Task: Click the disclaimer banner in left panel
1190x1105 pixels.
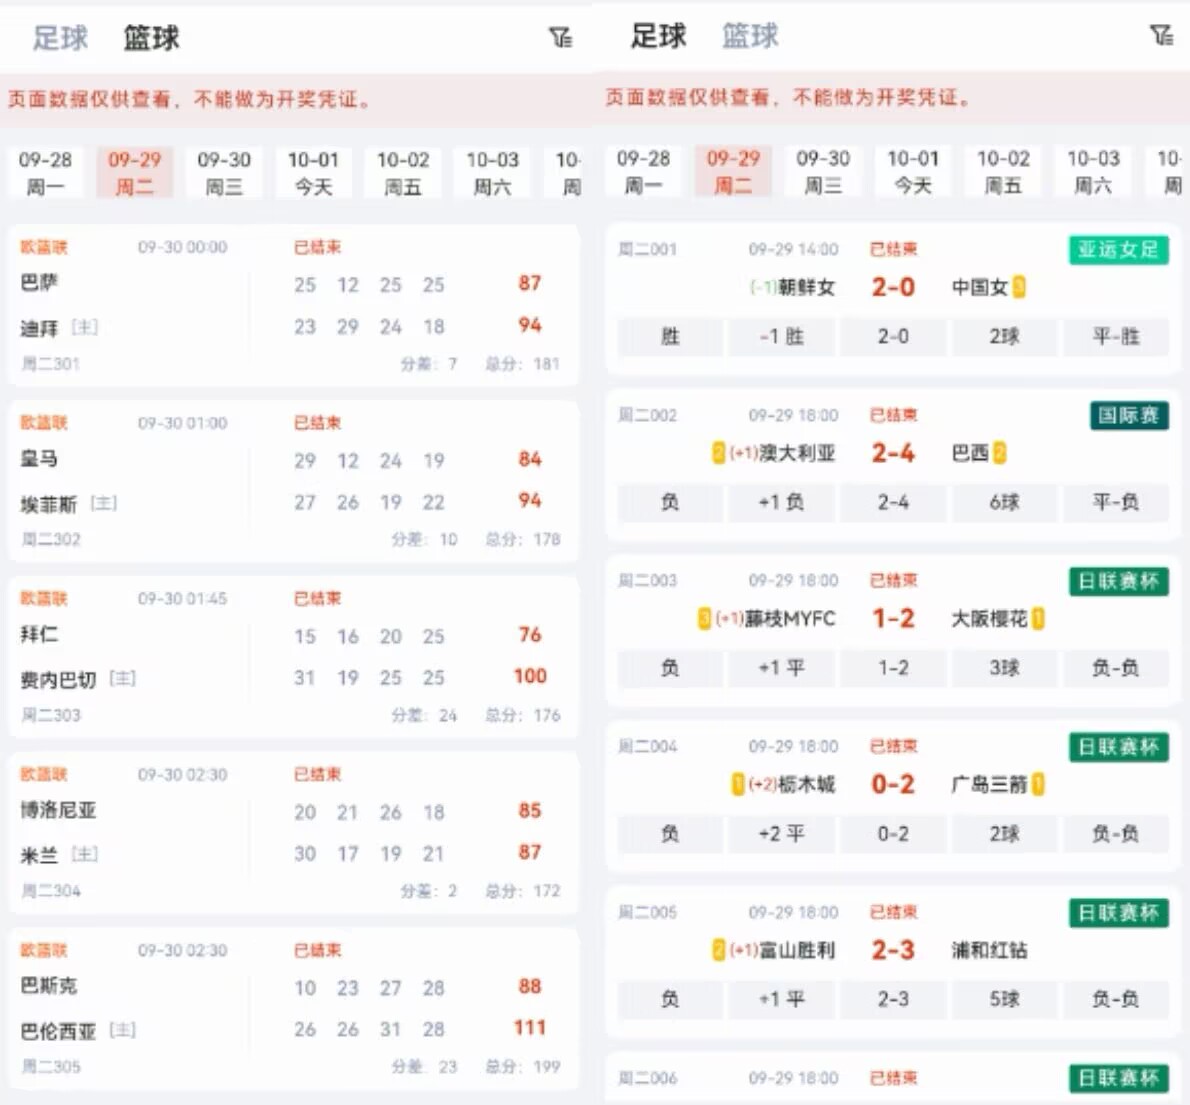Action: (296, 99)
